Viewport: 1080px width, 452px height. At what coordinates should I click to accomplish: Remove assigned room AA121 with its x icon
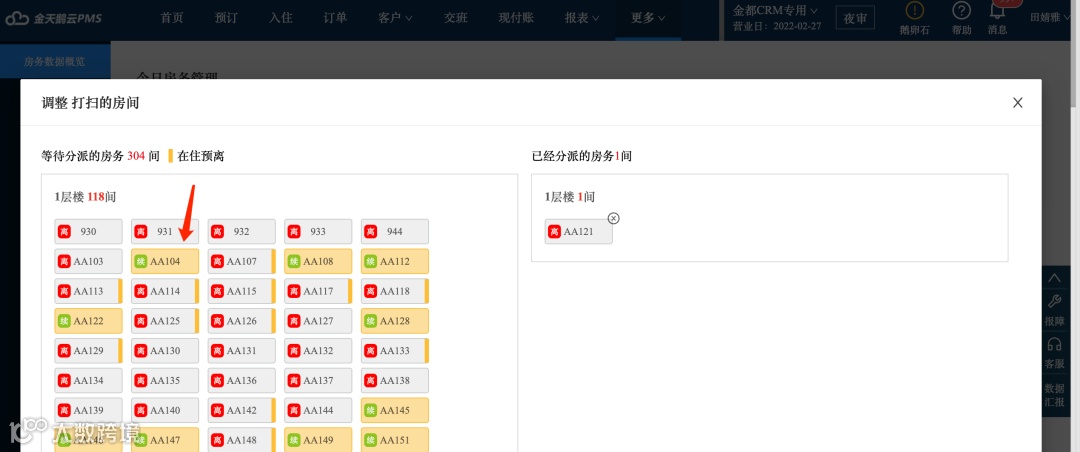pos(613,218)
